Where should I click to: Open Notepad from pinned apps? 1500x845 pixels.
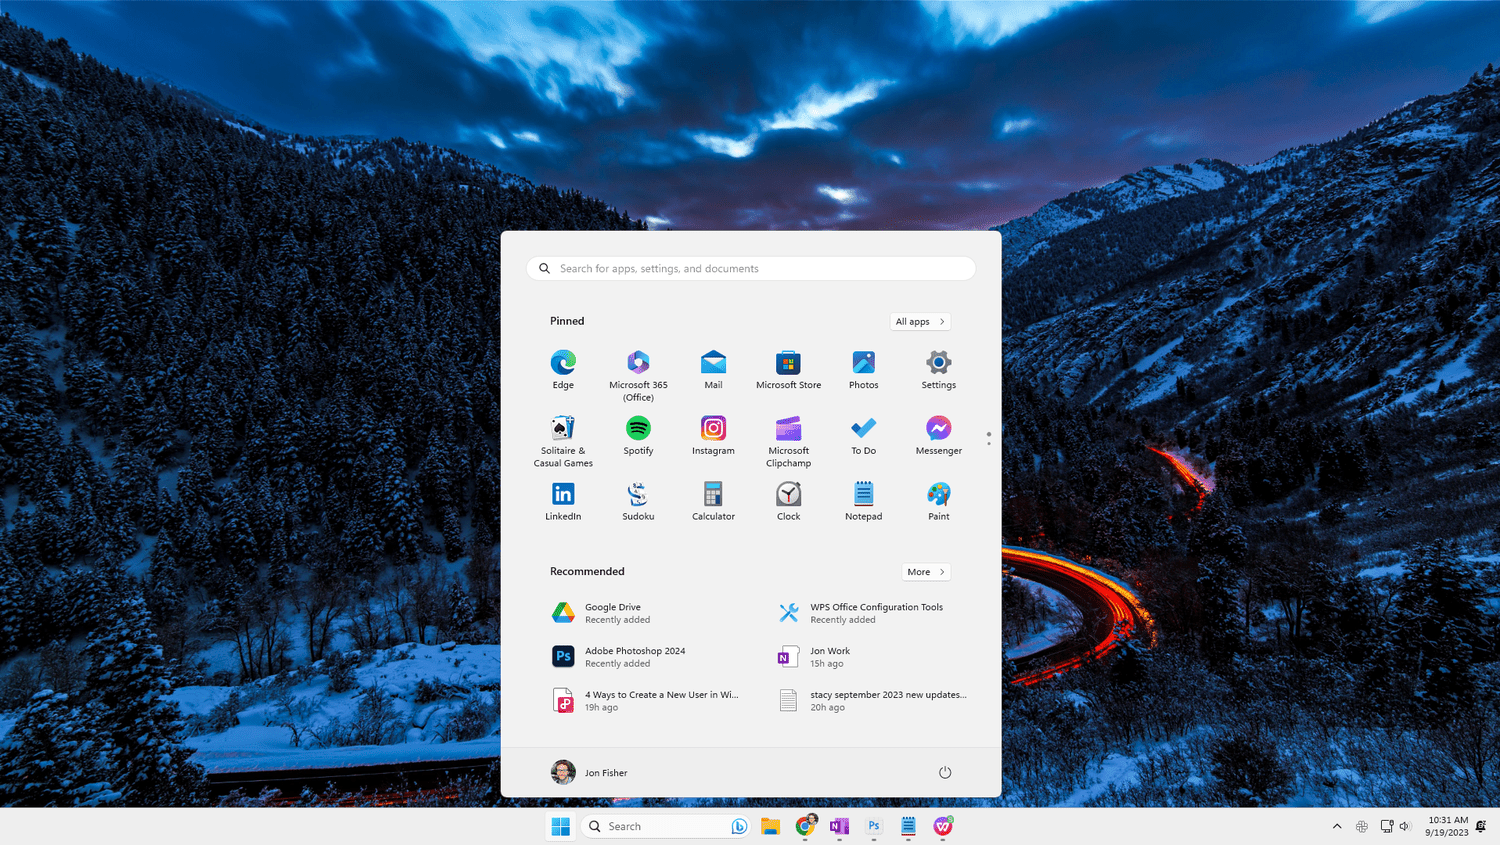pyautogui.click(x=863, y=502)
